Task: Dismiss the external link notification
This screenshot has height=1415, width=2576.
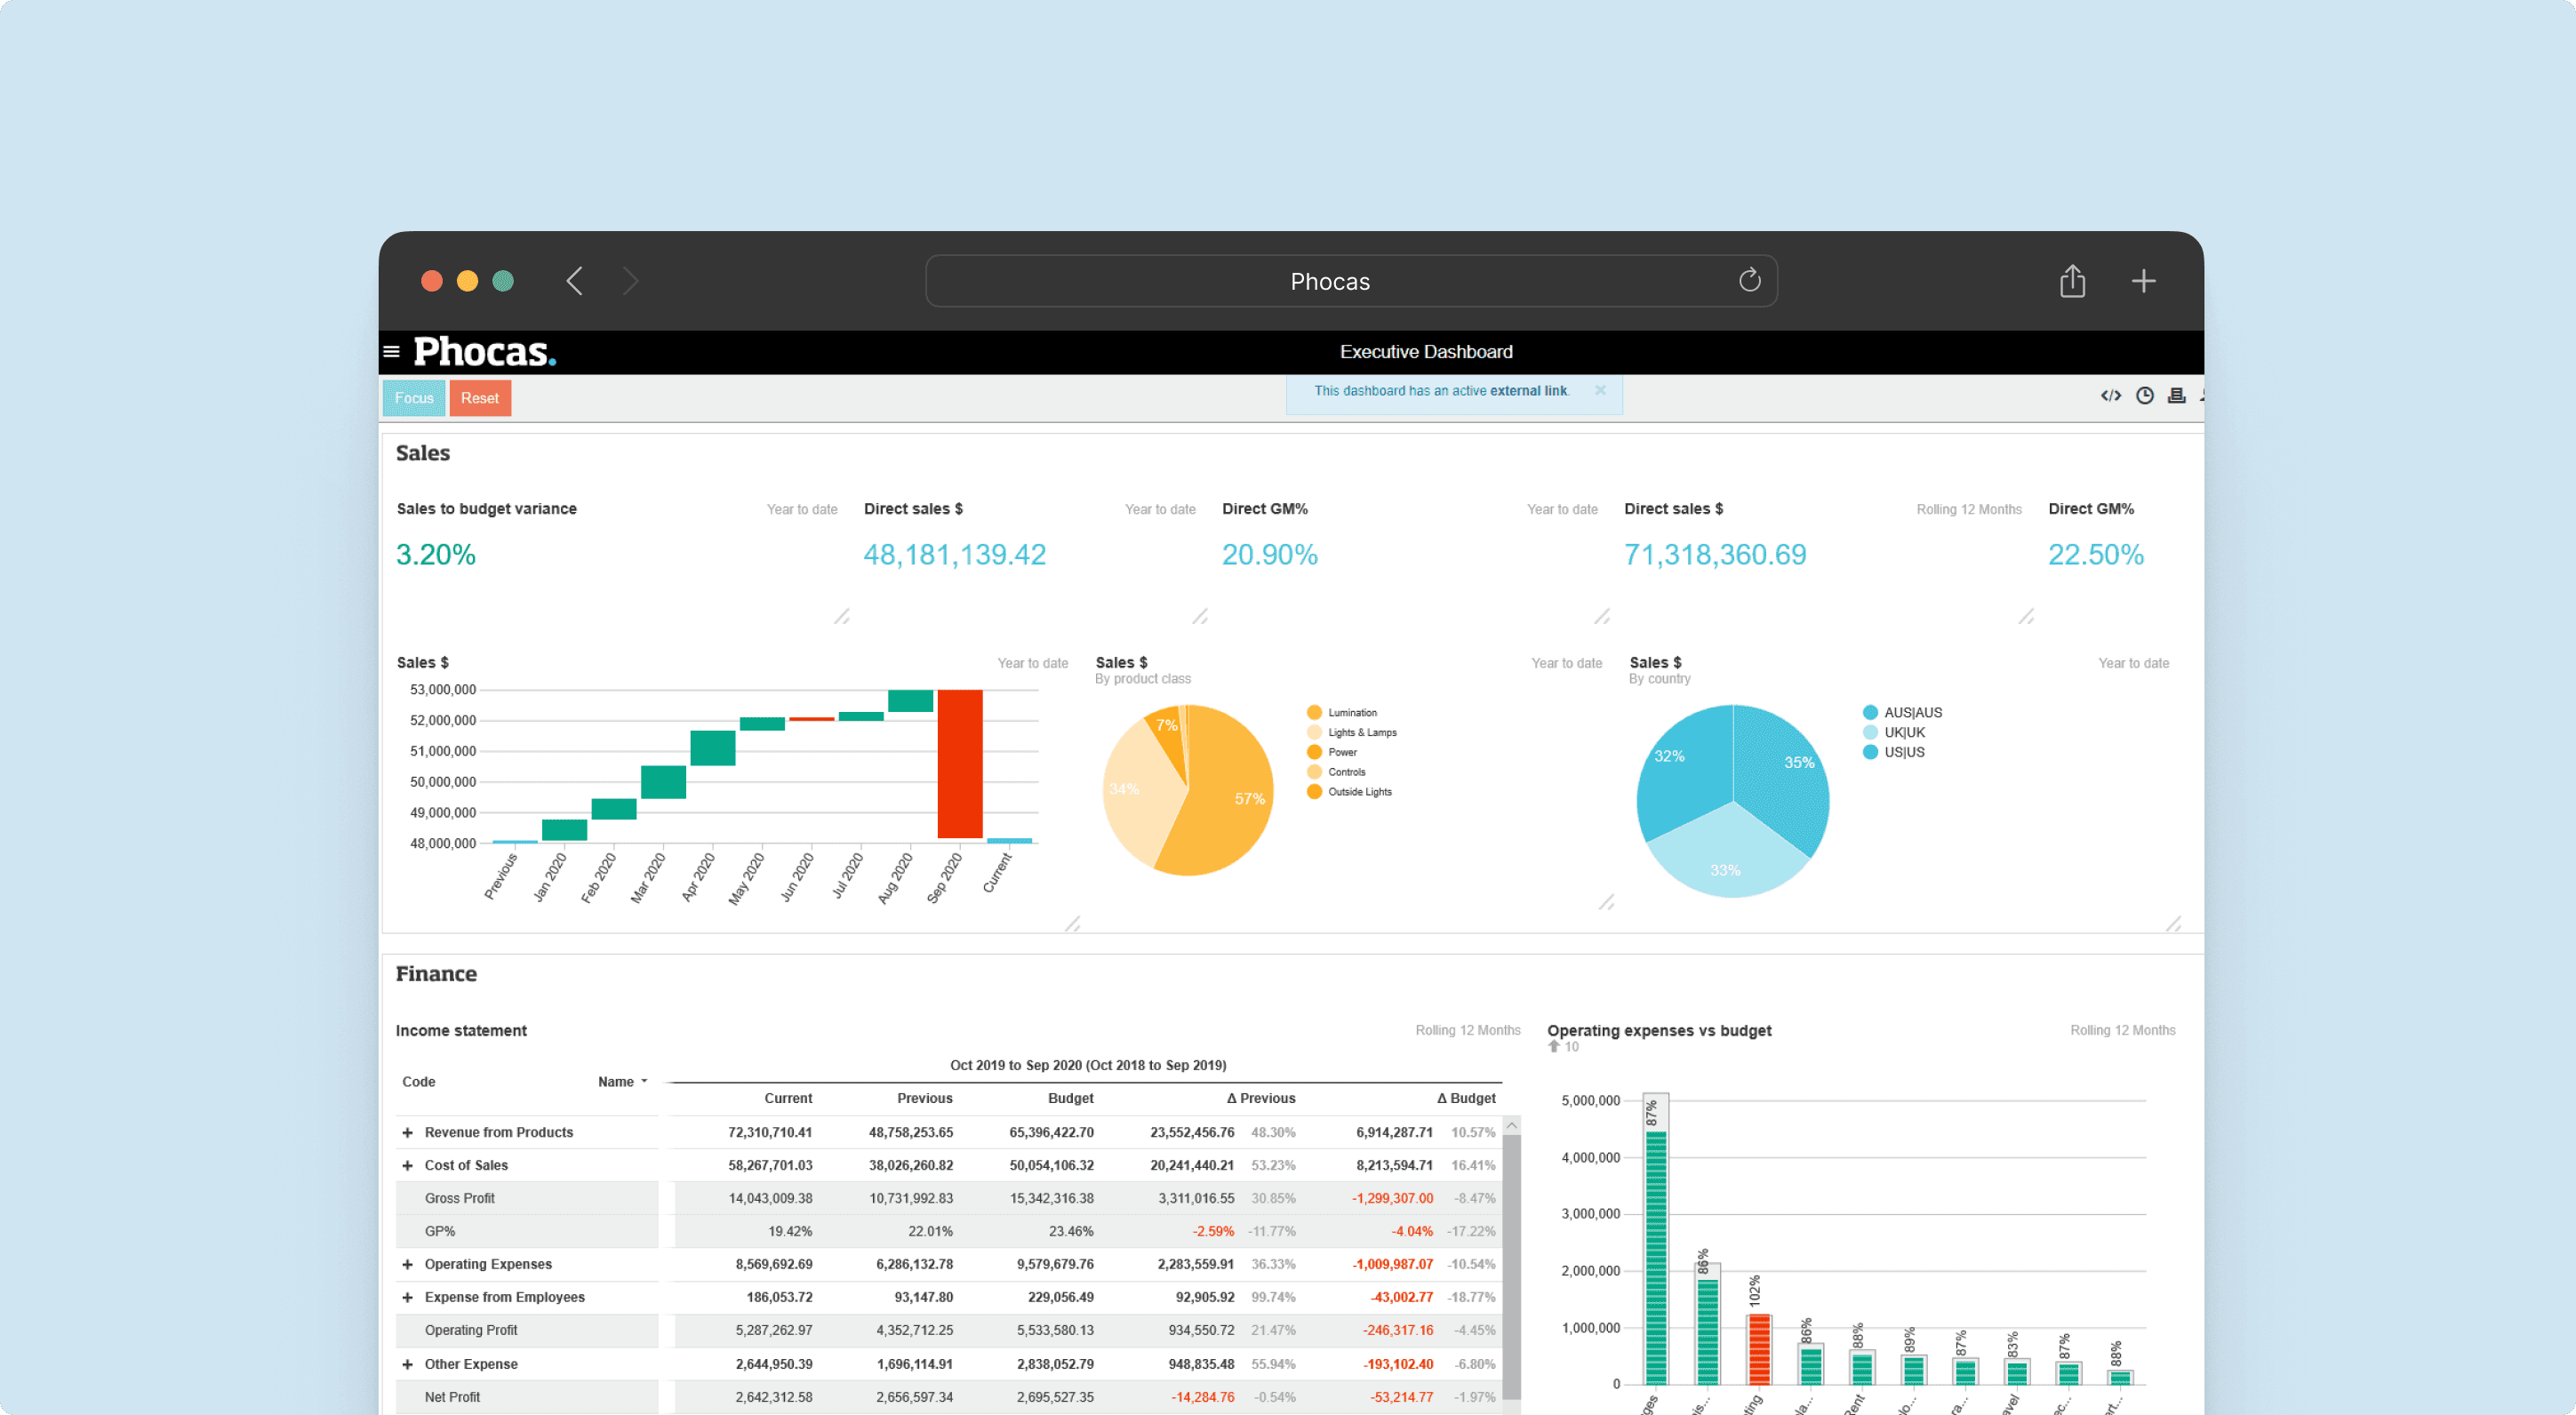Action: point(1600,390)
